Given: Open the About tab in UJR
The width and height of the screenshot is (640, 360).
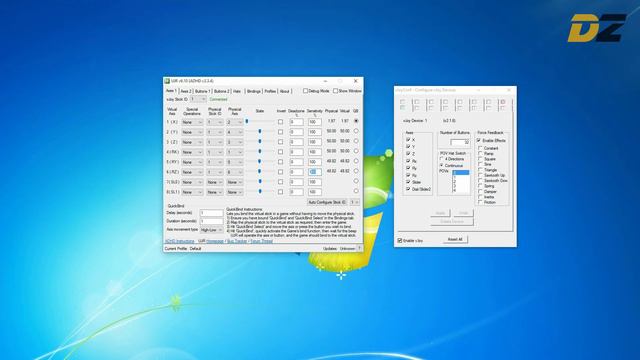Looking at the screenshot, I should (284, 91).
